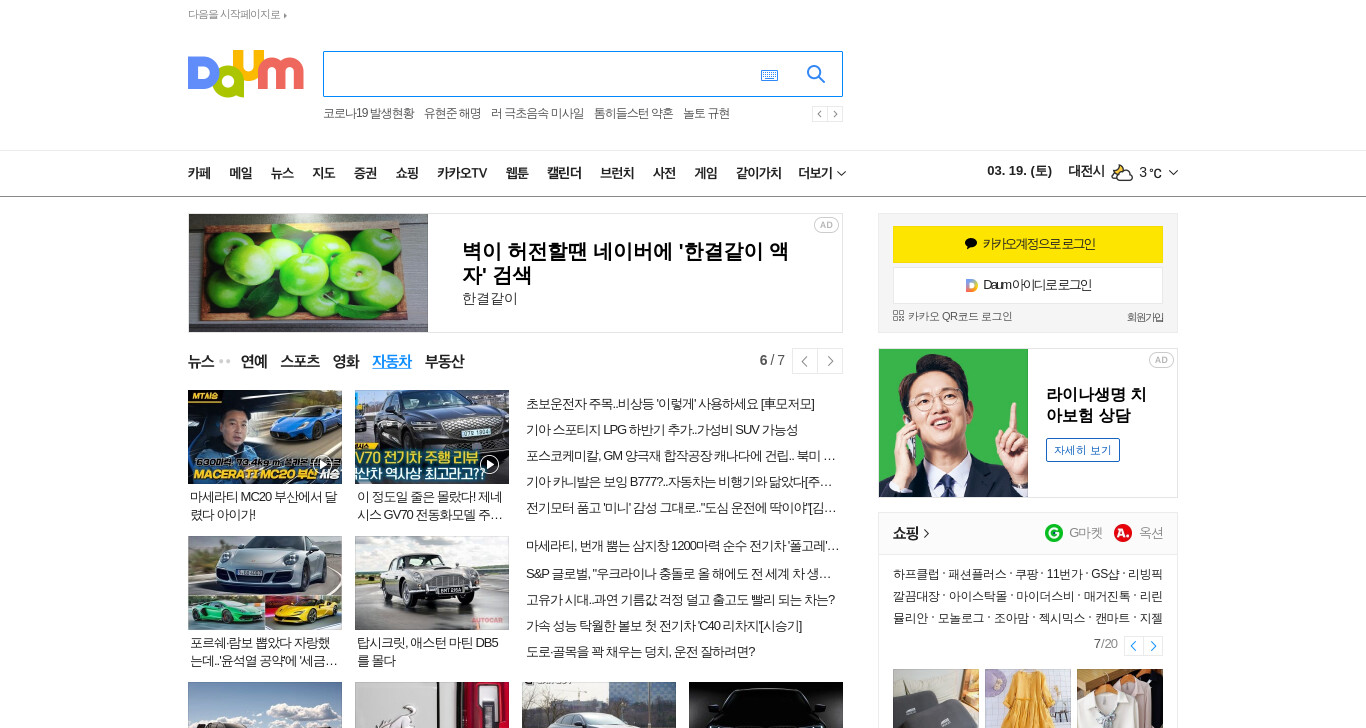The width and height of the screenshot is (1366, 728).
Task: Play the Genesis GV70 video
Action: click(489, 464)
